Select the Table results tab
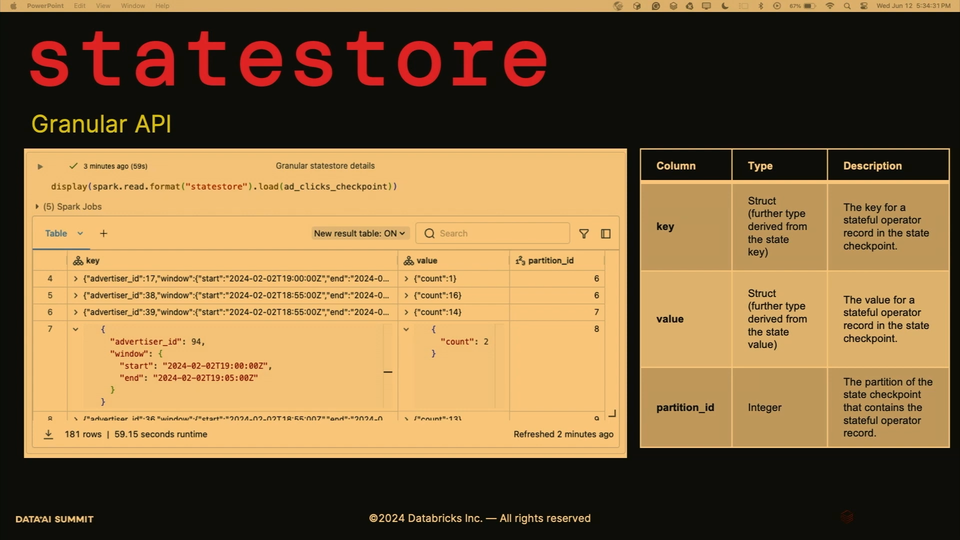The height and width of the screenshot is (540, 960). [56, 233]
